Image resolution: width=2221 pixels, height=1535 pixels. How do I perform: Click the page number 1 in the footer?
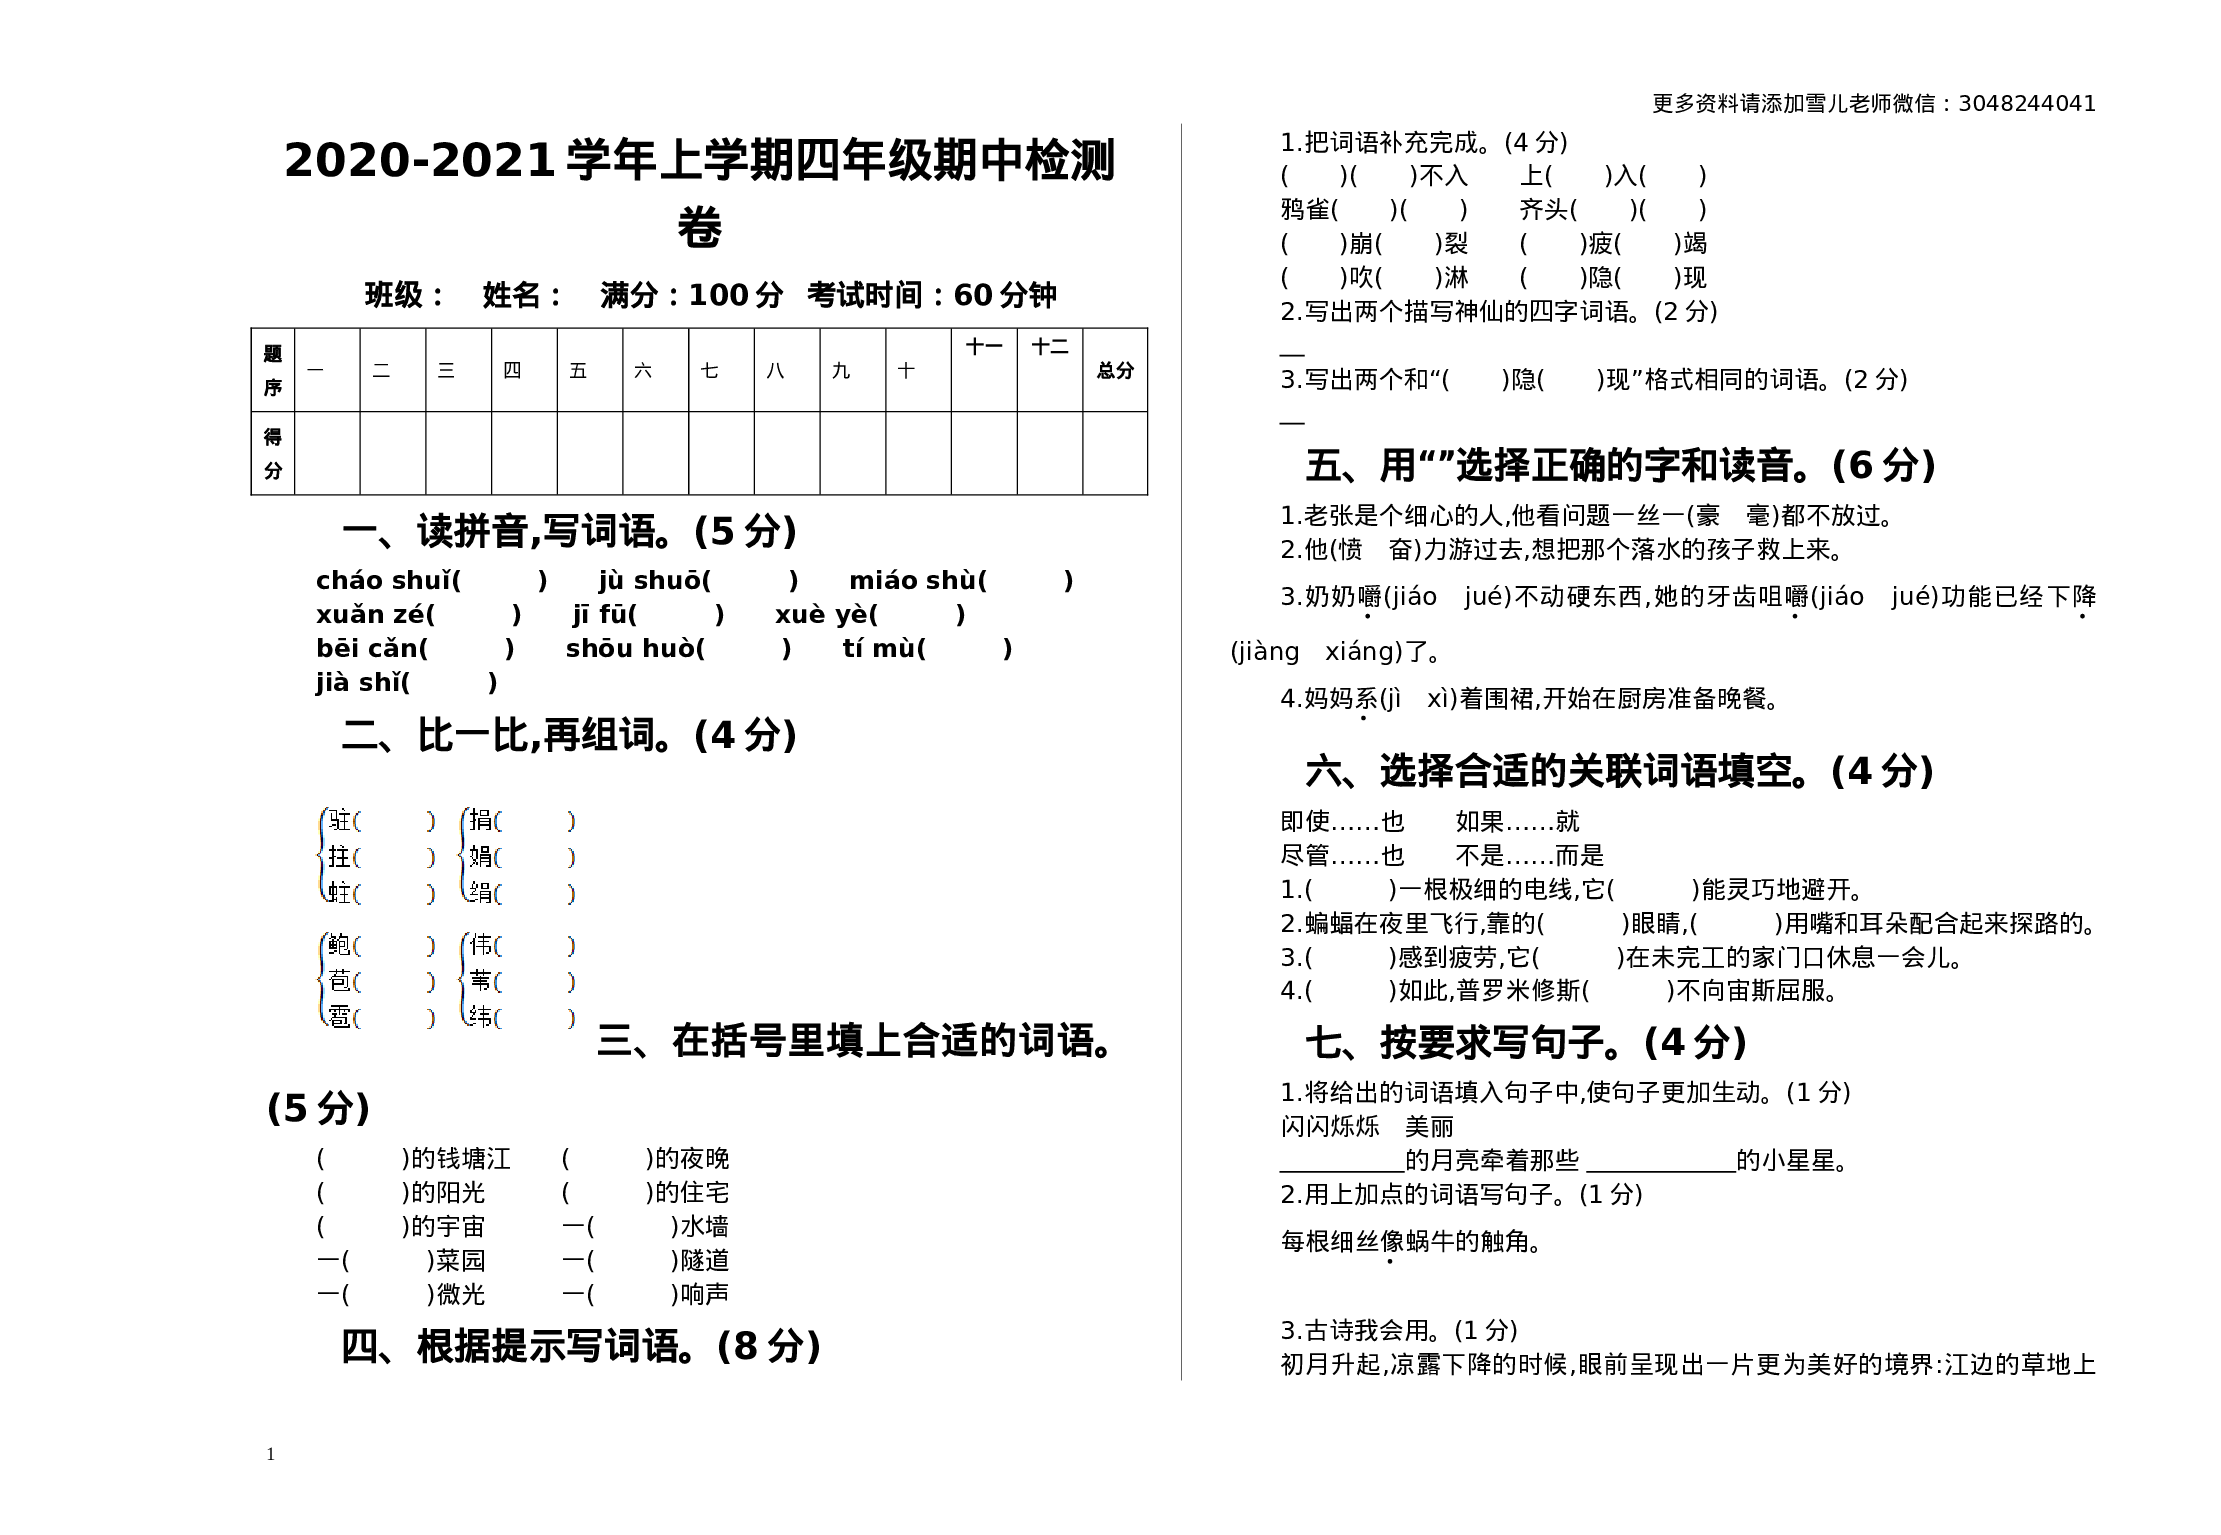[x=271, y=1454]
